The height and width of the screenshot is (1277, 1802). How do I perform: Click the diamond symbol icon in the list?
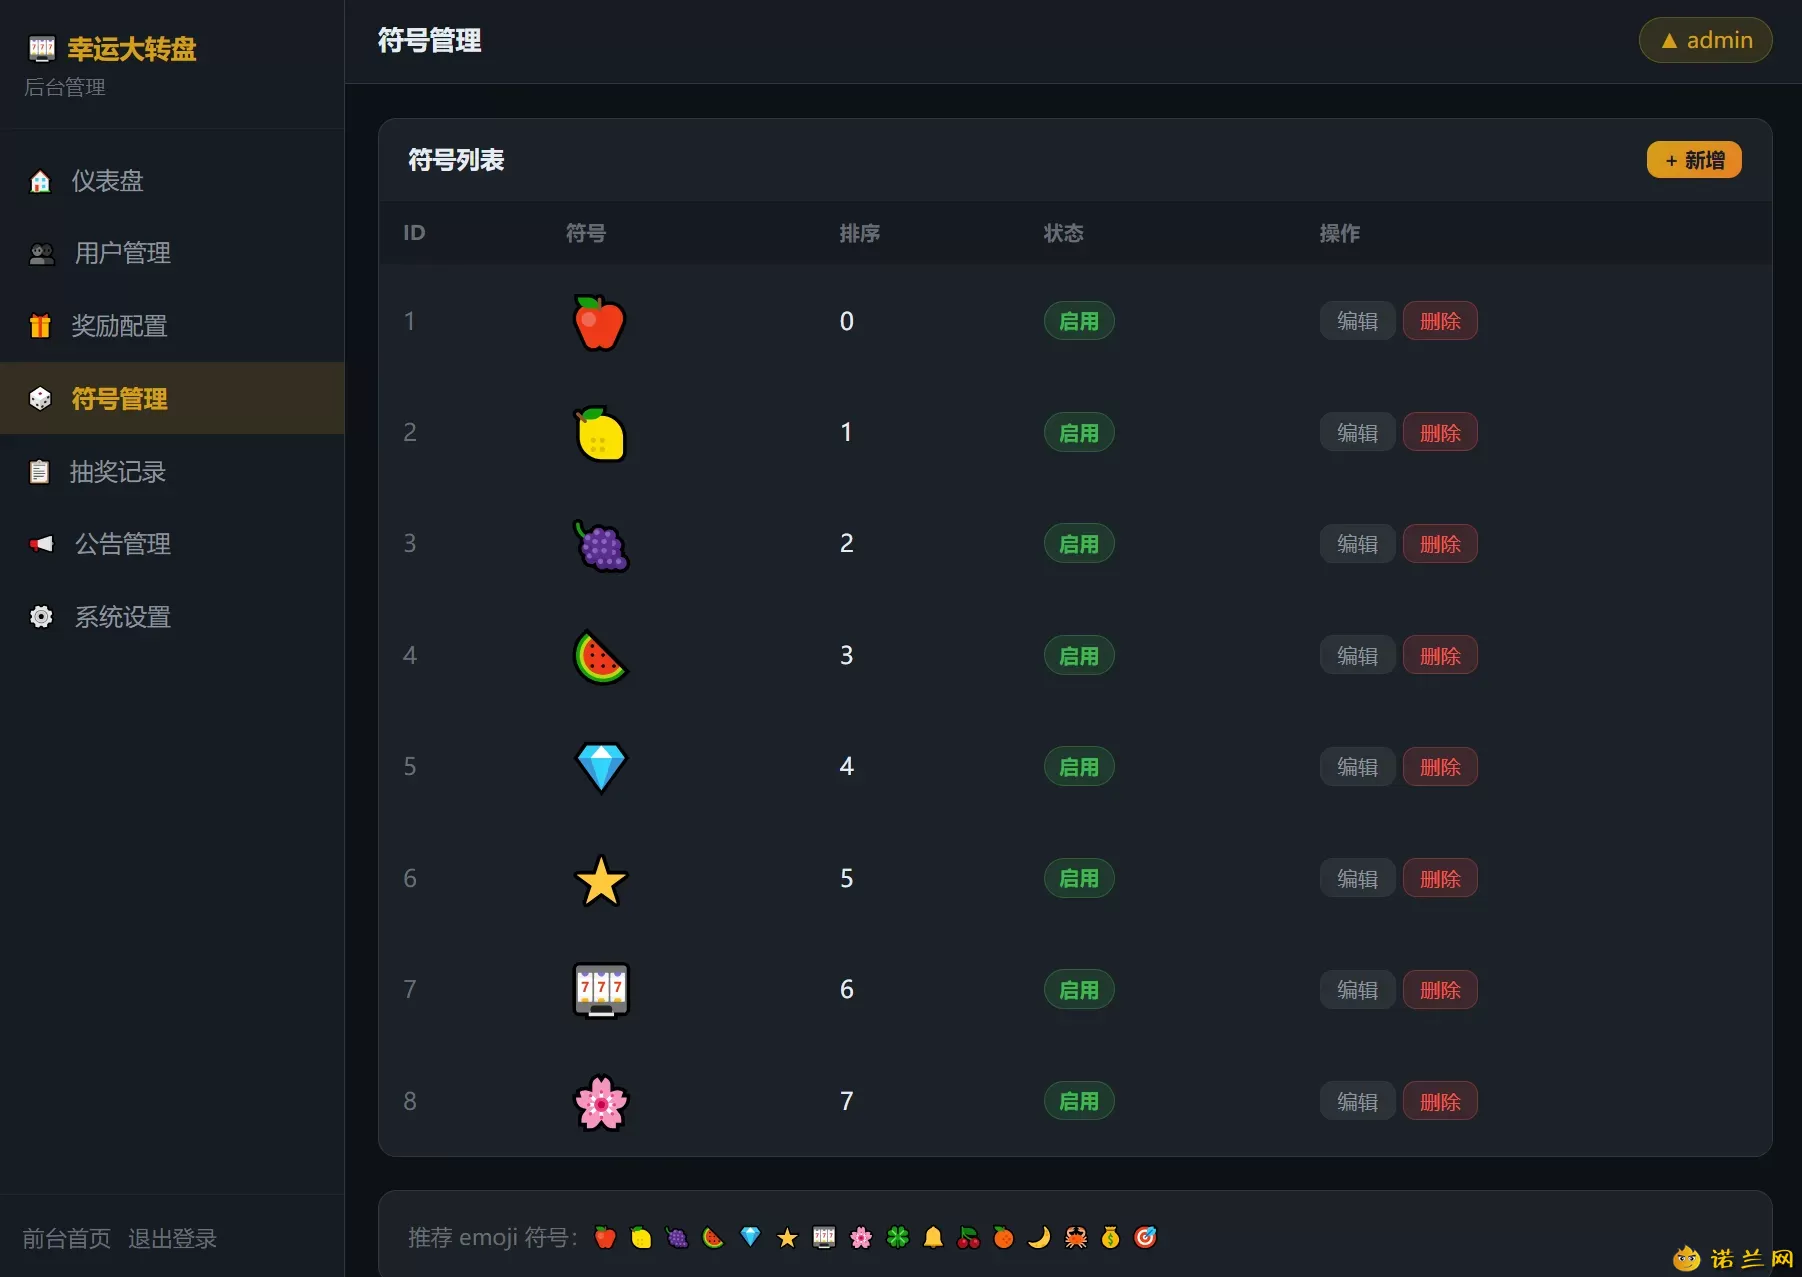pyautogui.click(x=600, y=767)
